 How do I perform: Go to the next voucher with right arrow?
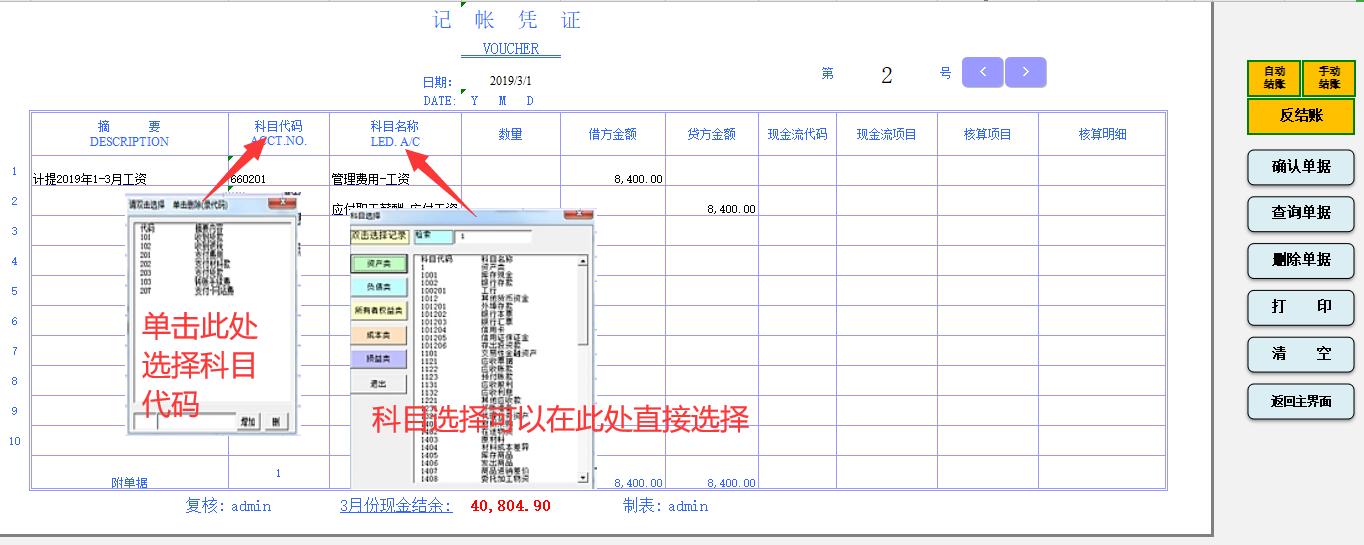1025,72
